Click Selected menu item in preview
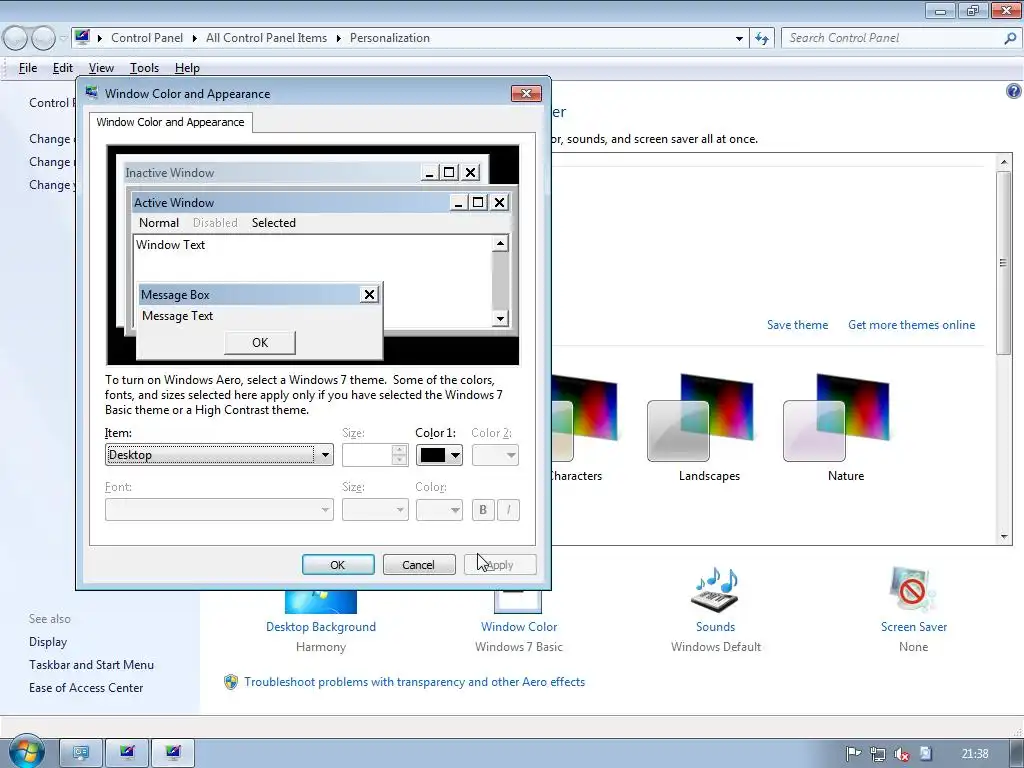Screen dimensions: 1024x768 click(x=274, y=223)
